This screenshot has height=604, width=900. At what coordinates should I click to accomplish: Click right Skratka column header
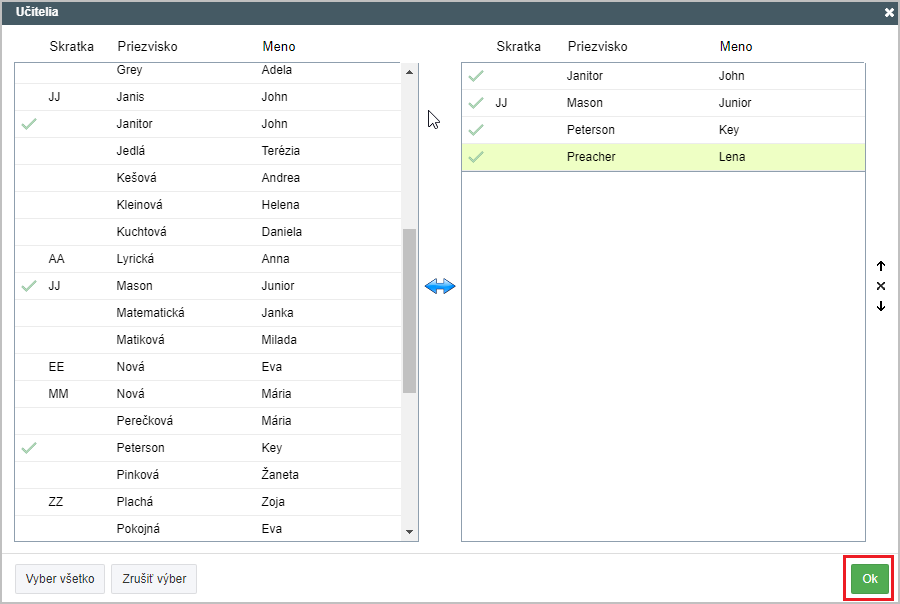coord(518,47)
